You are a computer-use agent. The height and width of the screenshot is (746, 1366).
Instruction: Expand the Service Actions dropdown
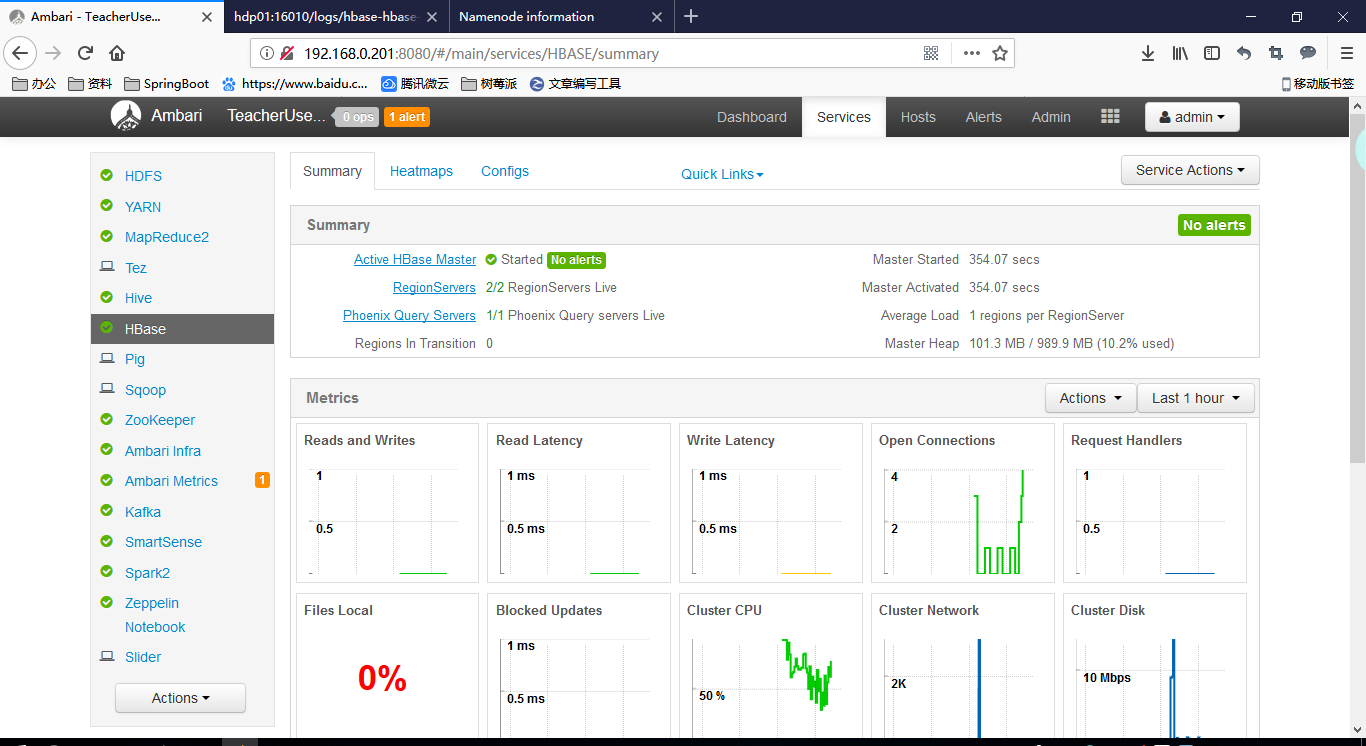pyautogui.click(x=1190, y=170)
